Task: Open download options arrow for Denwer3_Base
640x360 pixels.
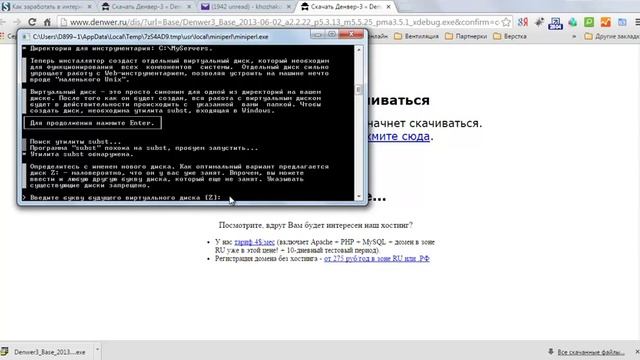Action: click(x=97, y=350)
